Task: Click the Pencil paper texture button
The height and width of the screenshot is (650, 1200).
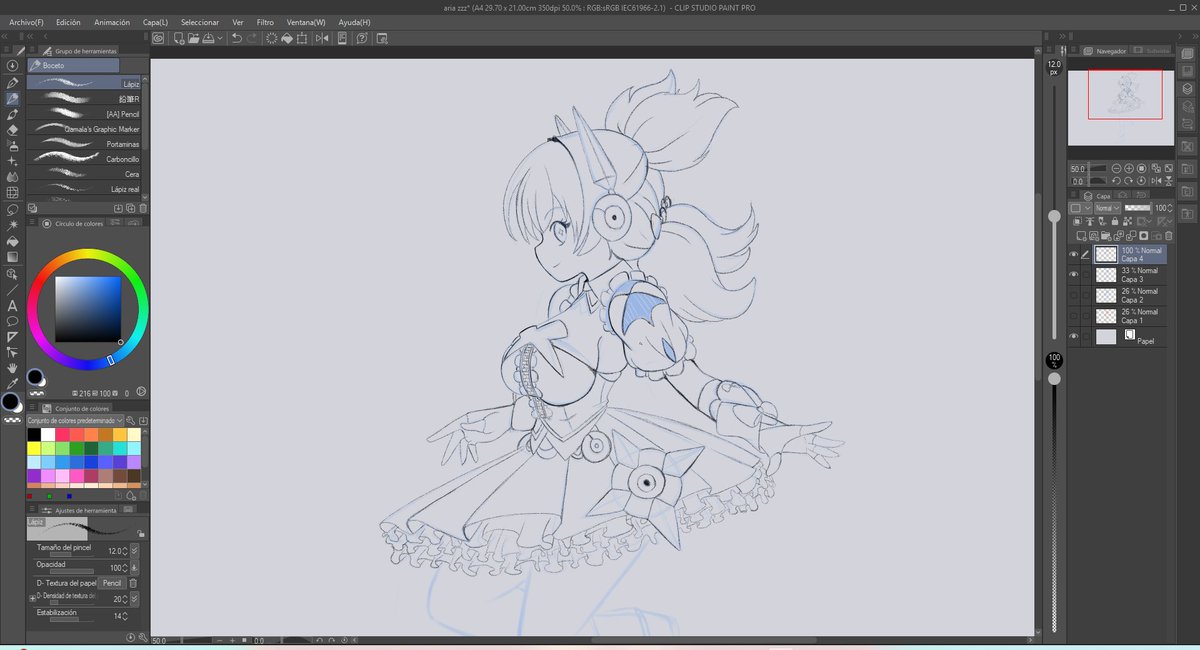Action: coord(112,583)
